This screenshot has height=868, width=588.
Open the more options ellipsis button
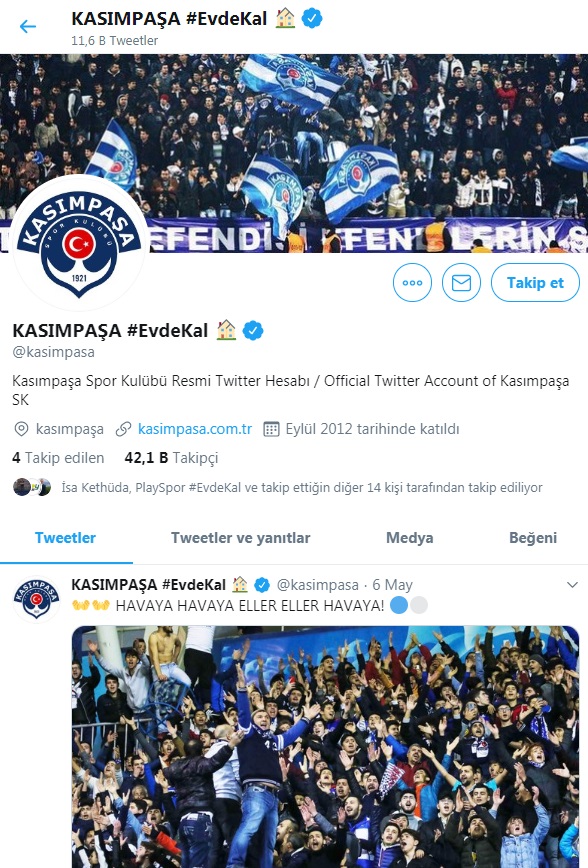coord(412,282)
